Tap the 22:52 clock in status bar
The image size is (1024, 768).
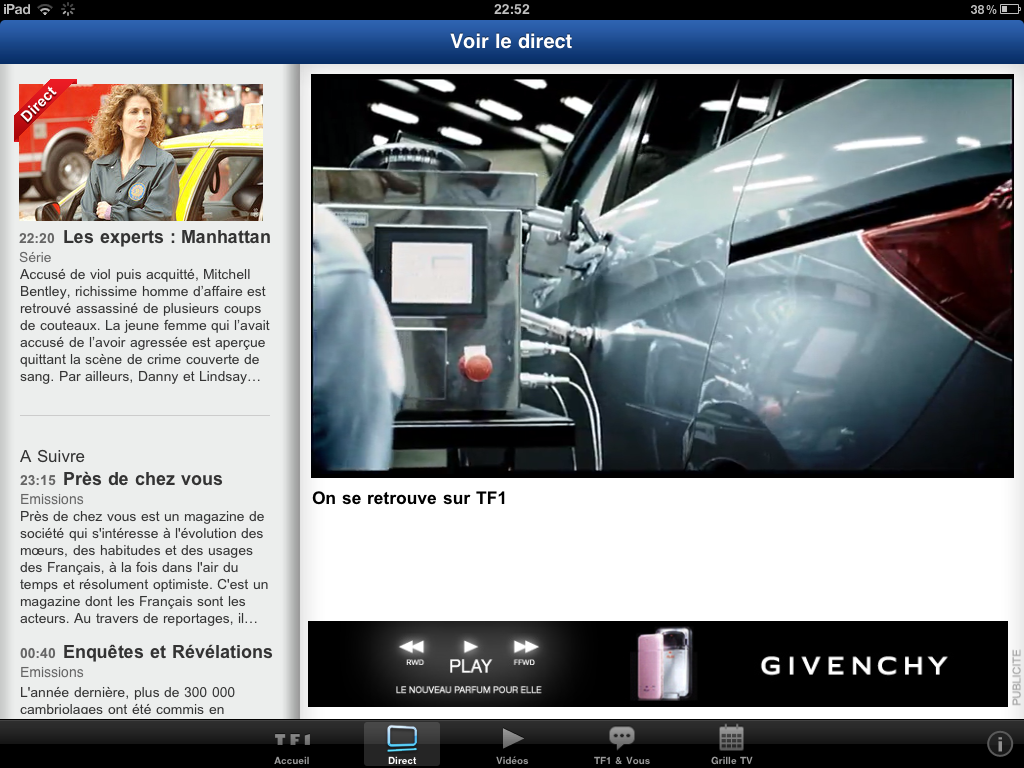(511, 9)
